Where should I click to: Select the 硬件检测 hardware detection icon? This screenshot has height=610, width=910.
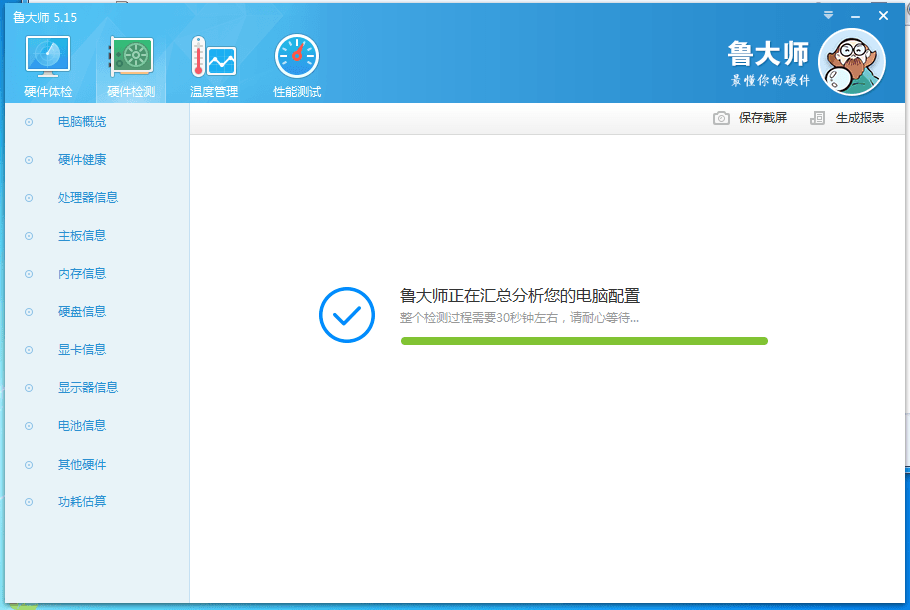(x=131, y=57)
